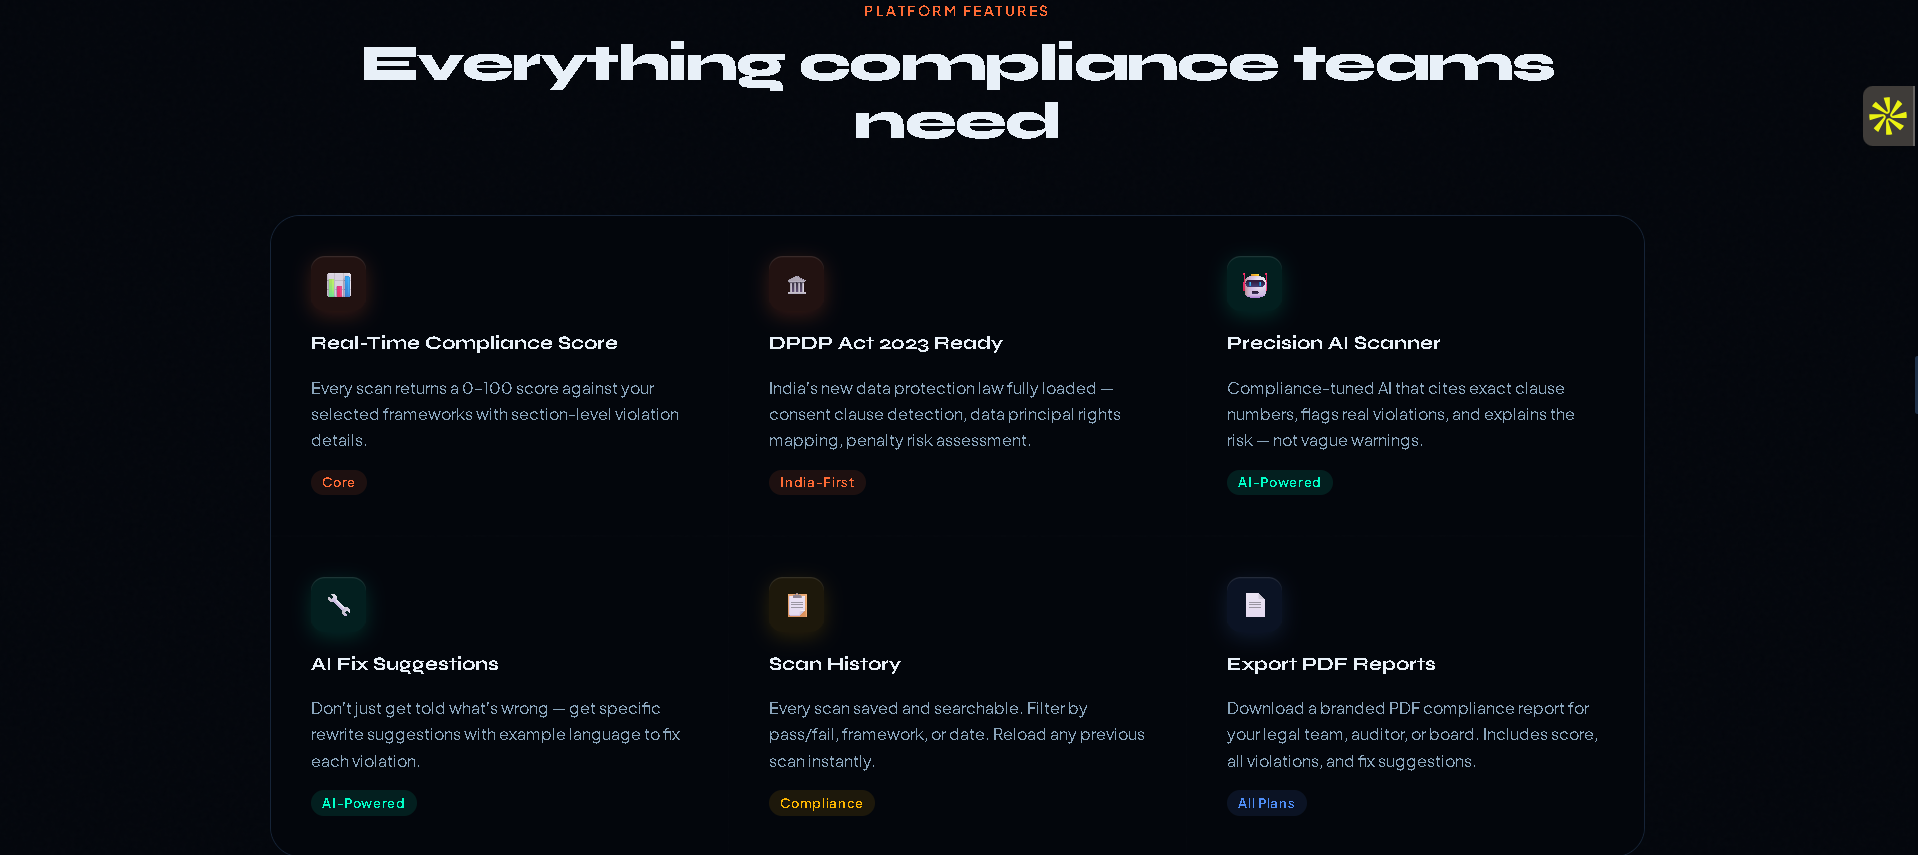Select the AI Fix Suggestions heading
The height and width of the screenshot is (855, 1918).
point(404,664)
